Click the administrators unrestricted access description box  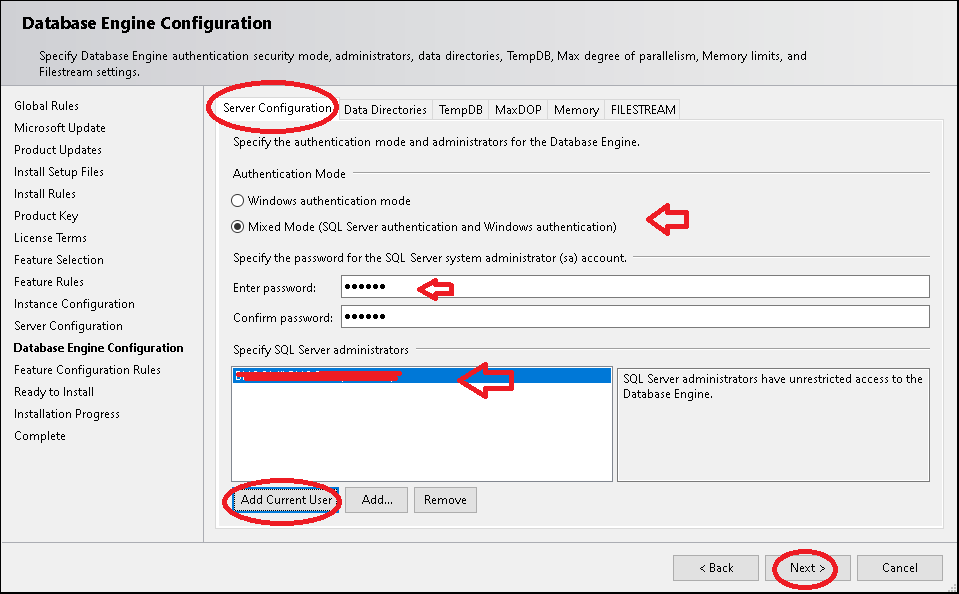tap(773, 425)
